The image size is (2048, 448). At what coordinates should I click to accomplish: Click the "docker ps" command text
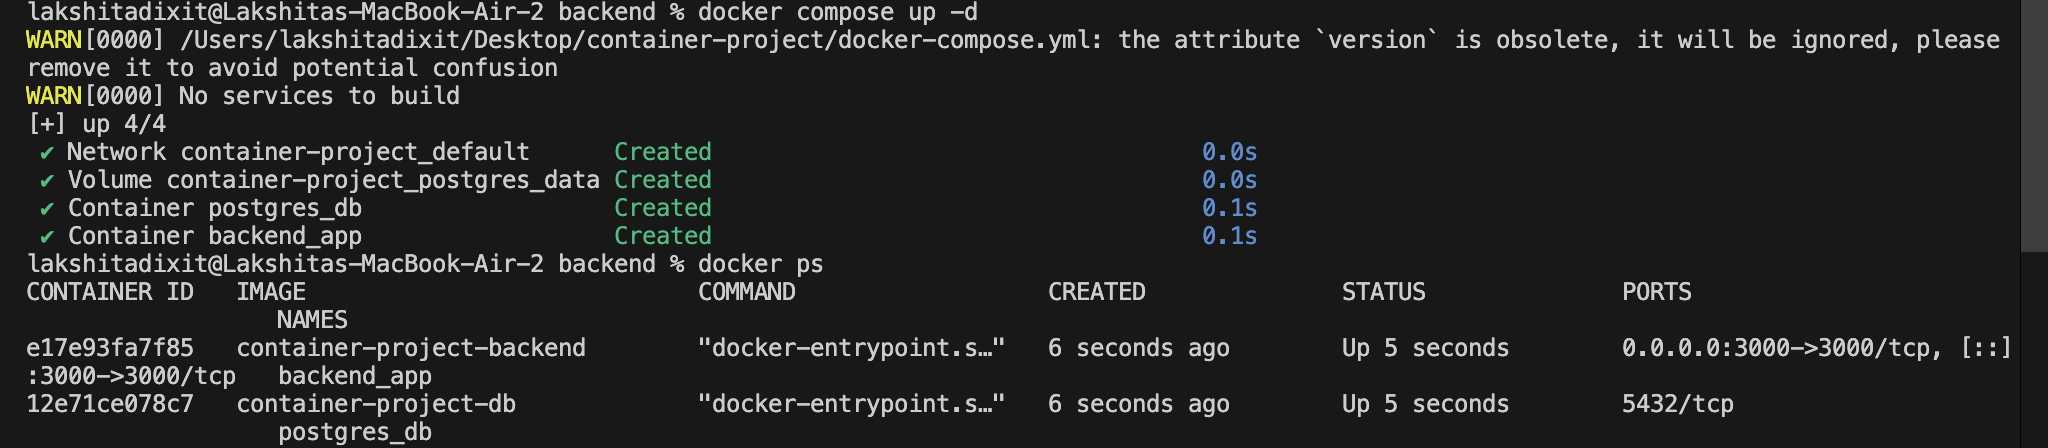coord(760,264)
